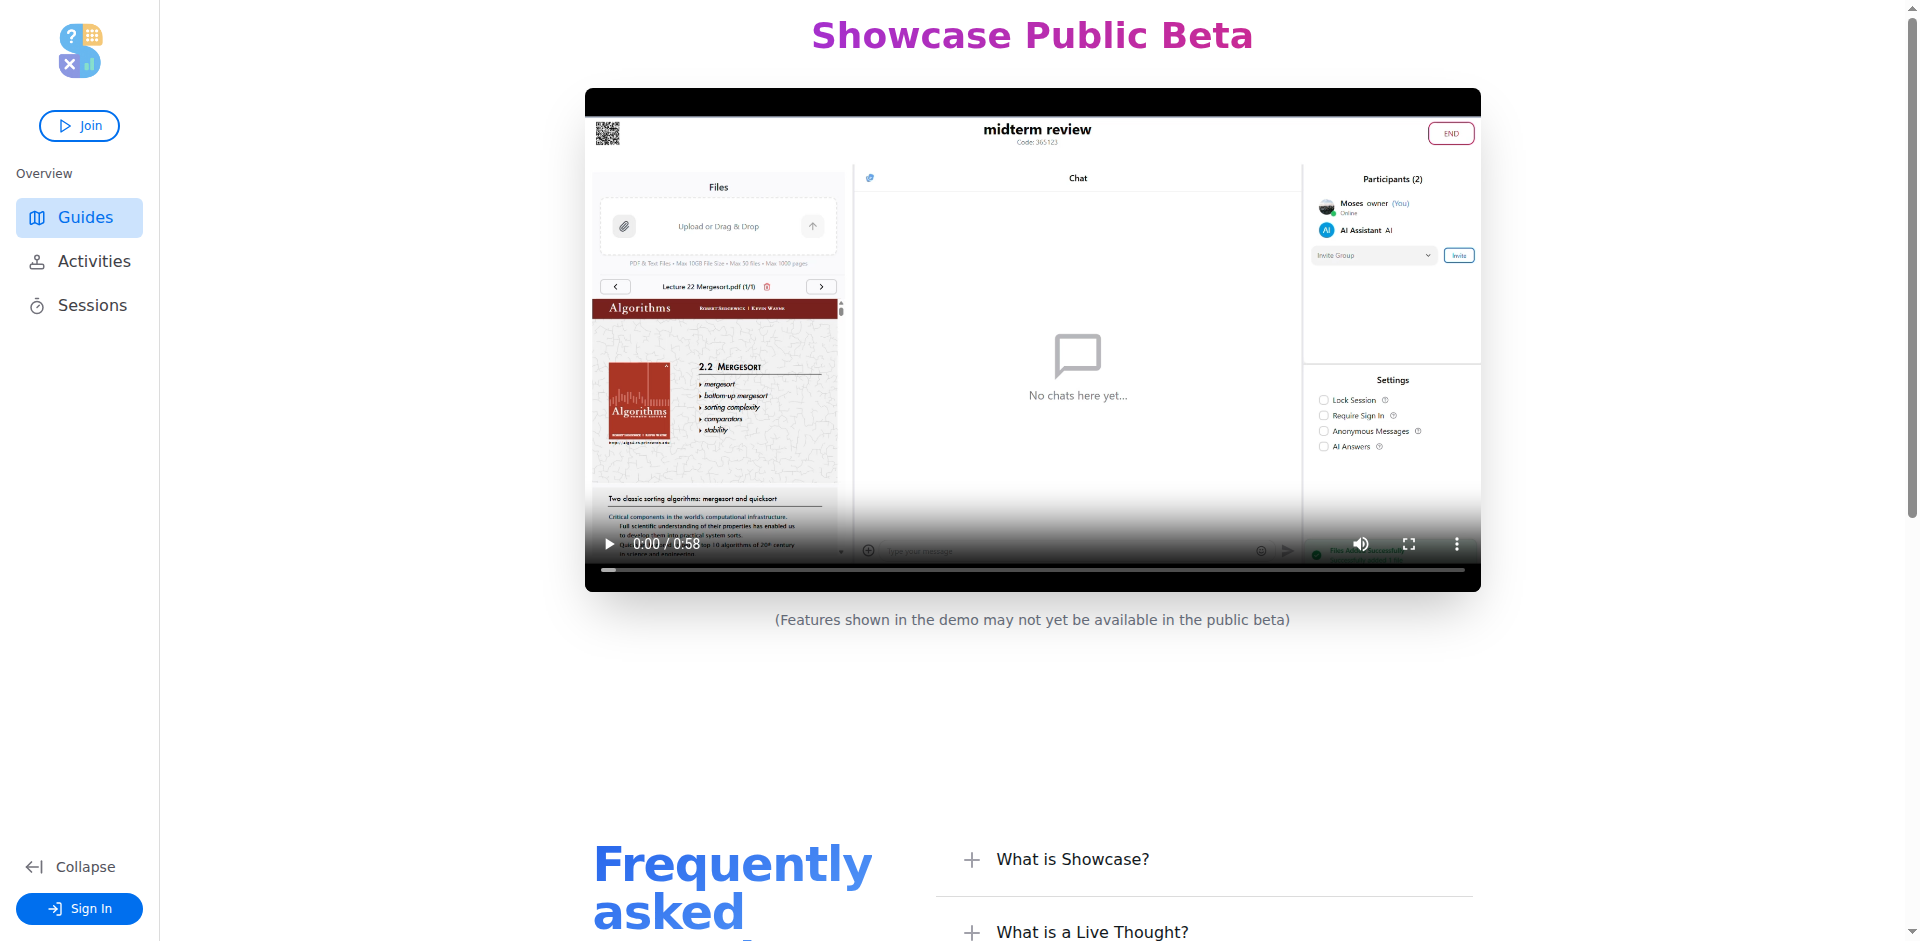
Task: Click the page vertical scrollbar
Action: 1912,268
